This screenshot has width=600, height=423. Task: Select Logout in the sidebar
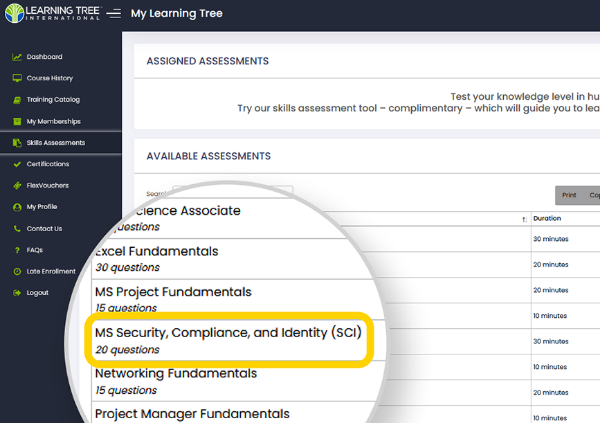[x=38, y=293]
